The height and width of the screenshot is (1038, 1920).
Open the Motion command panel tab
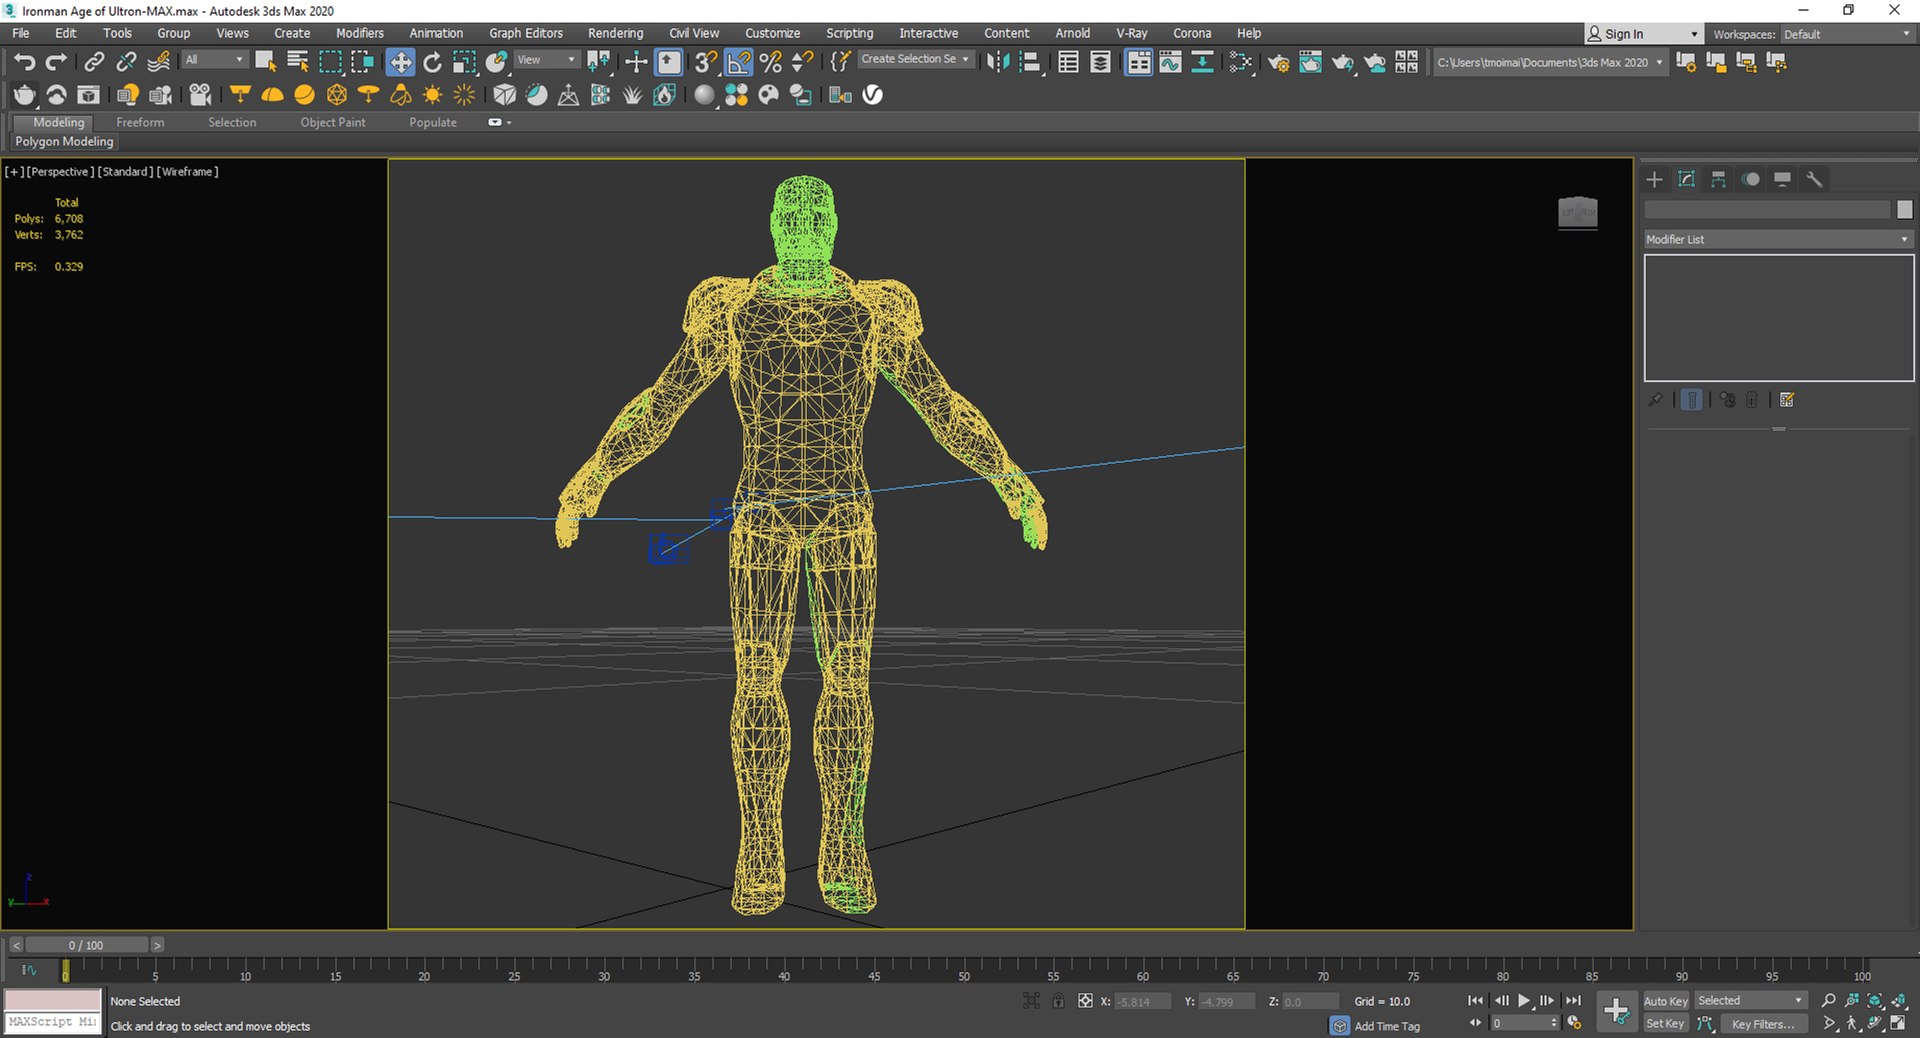coord(1750,179)
